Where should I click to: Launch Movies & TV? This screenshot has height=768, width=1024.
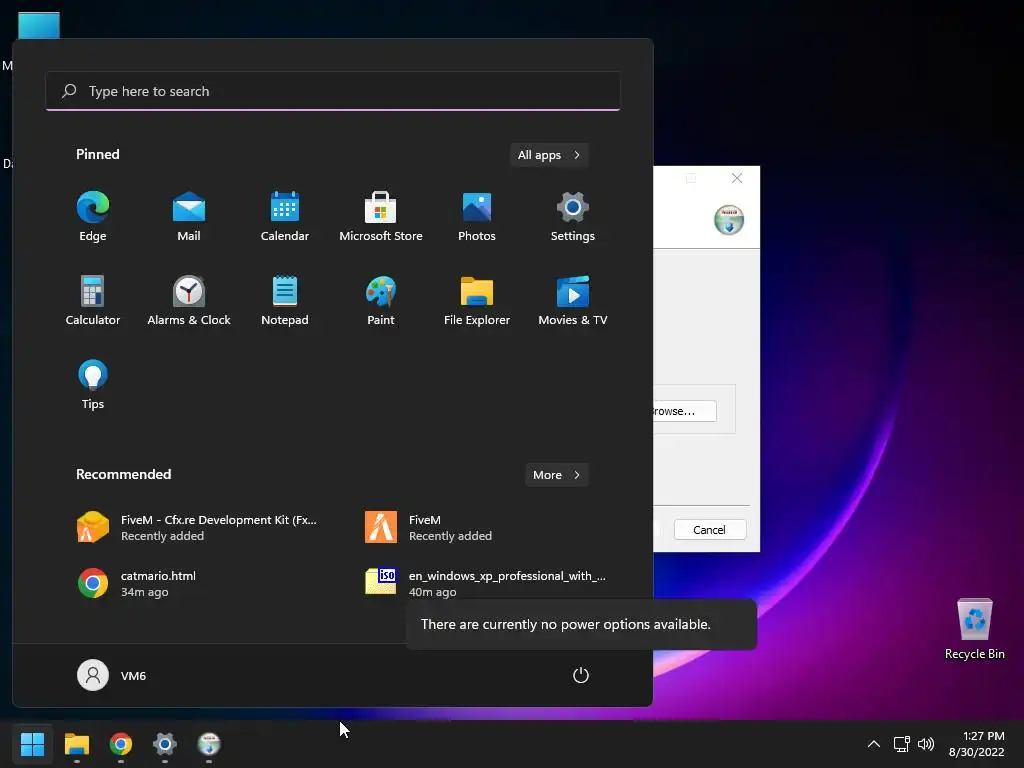(x=573, y=300)
